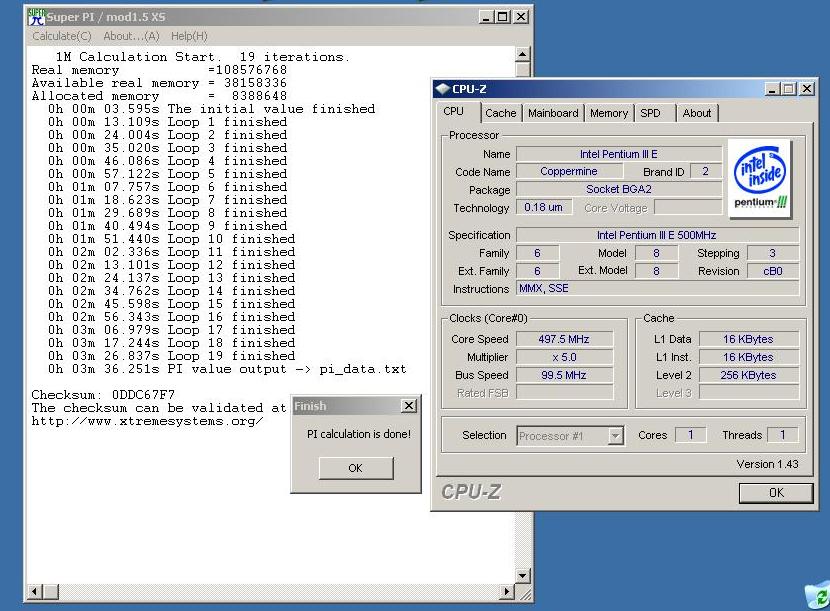Click the L1 Data value 16 KBytes
Screen dimensions: 830x611
coord(748,339)
